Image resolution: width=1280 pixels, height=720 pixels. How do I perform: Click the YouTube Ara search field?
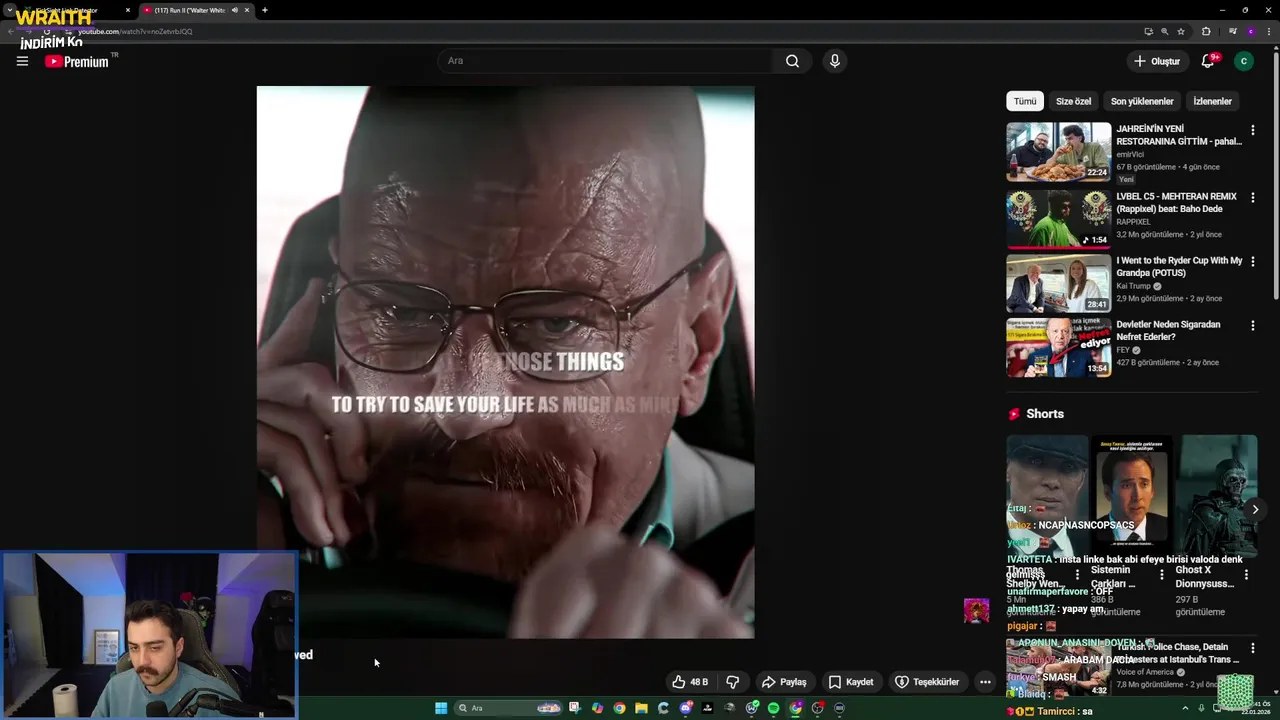click(x=604, y=61)
